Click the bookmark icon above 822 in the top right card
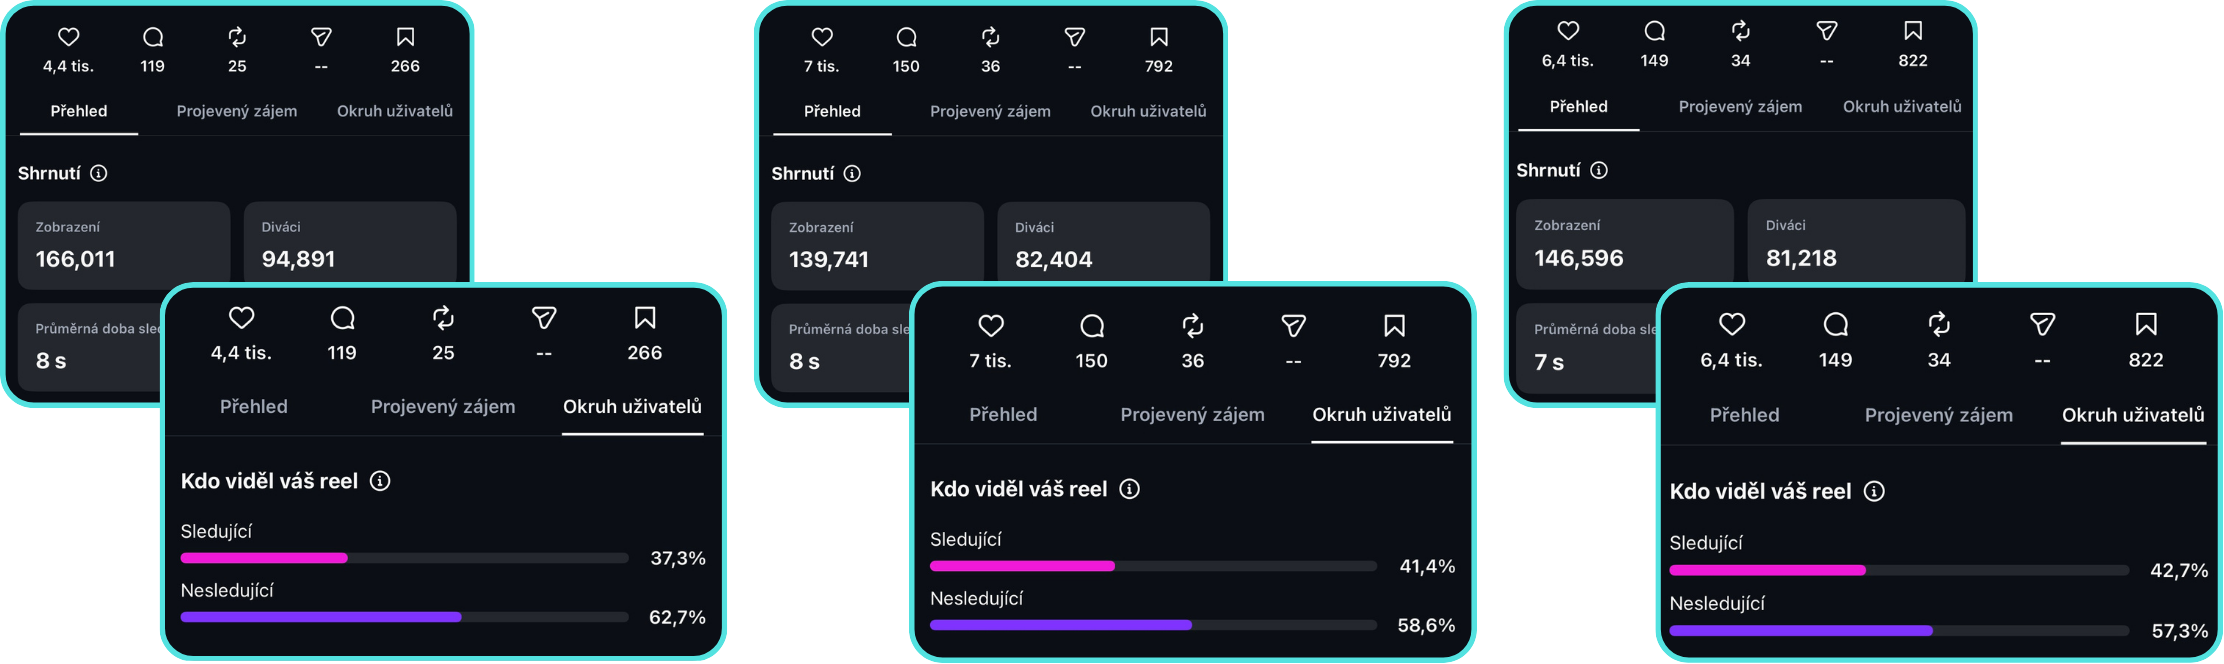The height and width of the screenshot is (664, 2224). pos(1913,31)
